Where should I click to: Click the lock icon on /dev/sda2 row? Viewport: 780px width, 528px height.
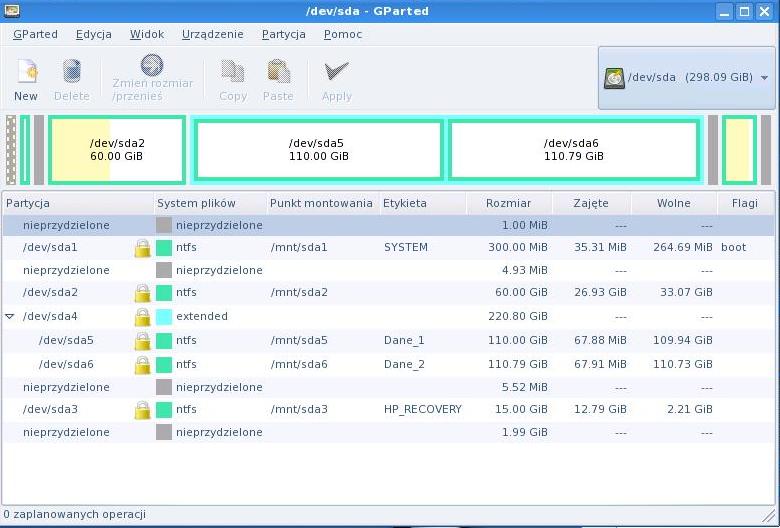(x=142, y=293)
